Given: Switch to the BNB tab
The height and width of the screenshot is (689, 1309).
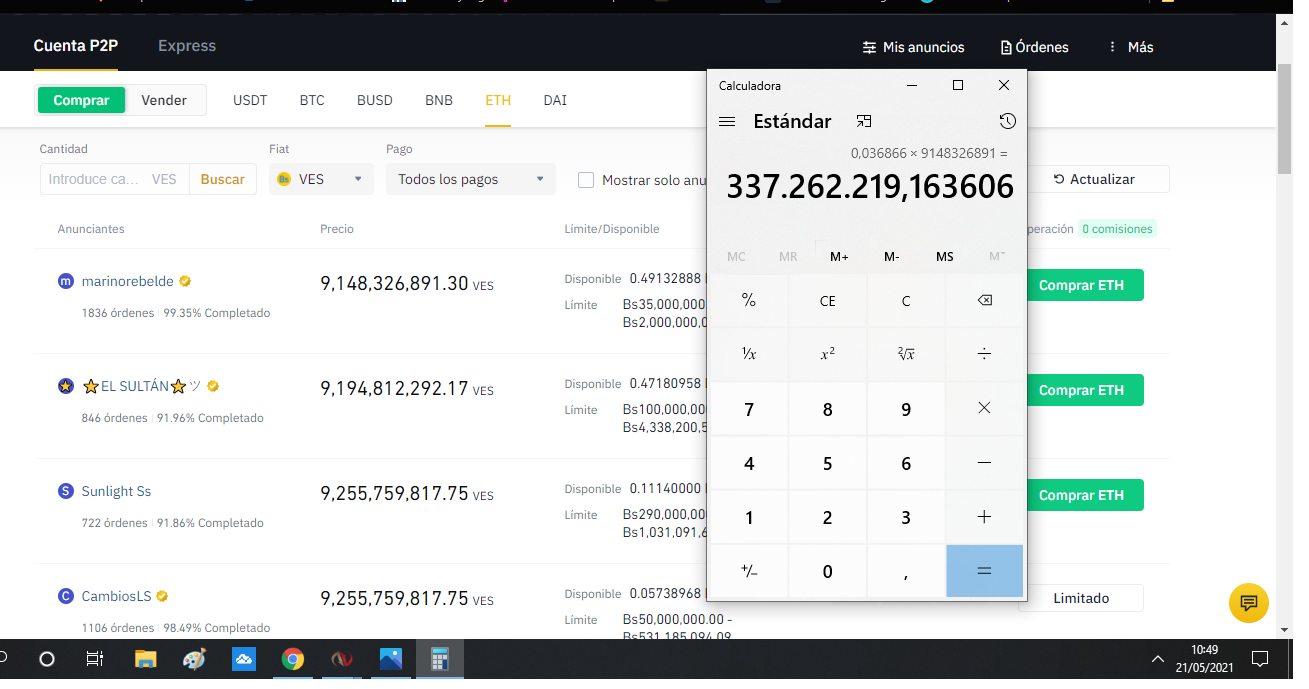Looking at the screenshot, I should [x=439, y=100].
